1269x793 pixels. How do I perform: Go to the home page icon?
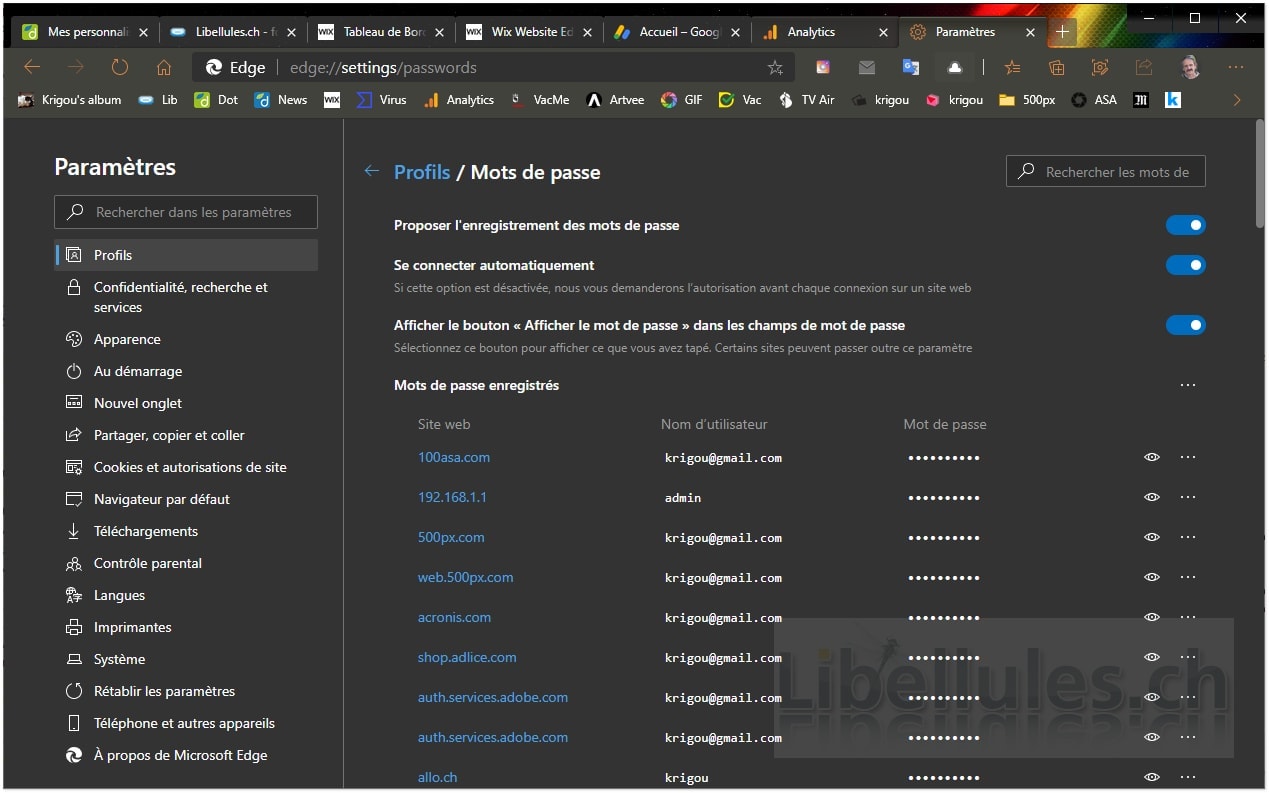(164, 67)
